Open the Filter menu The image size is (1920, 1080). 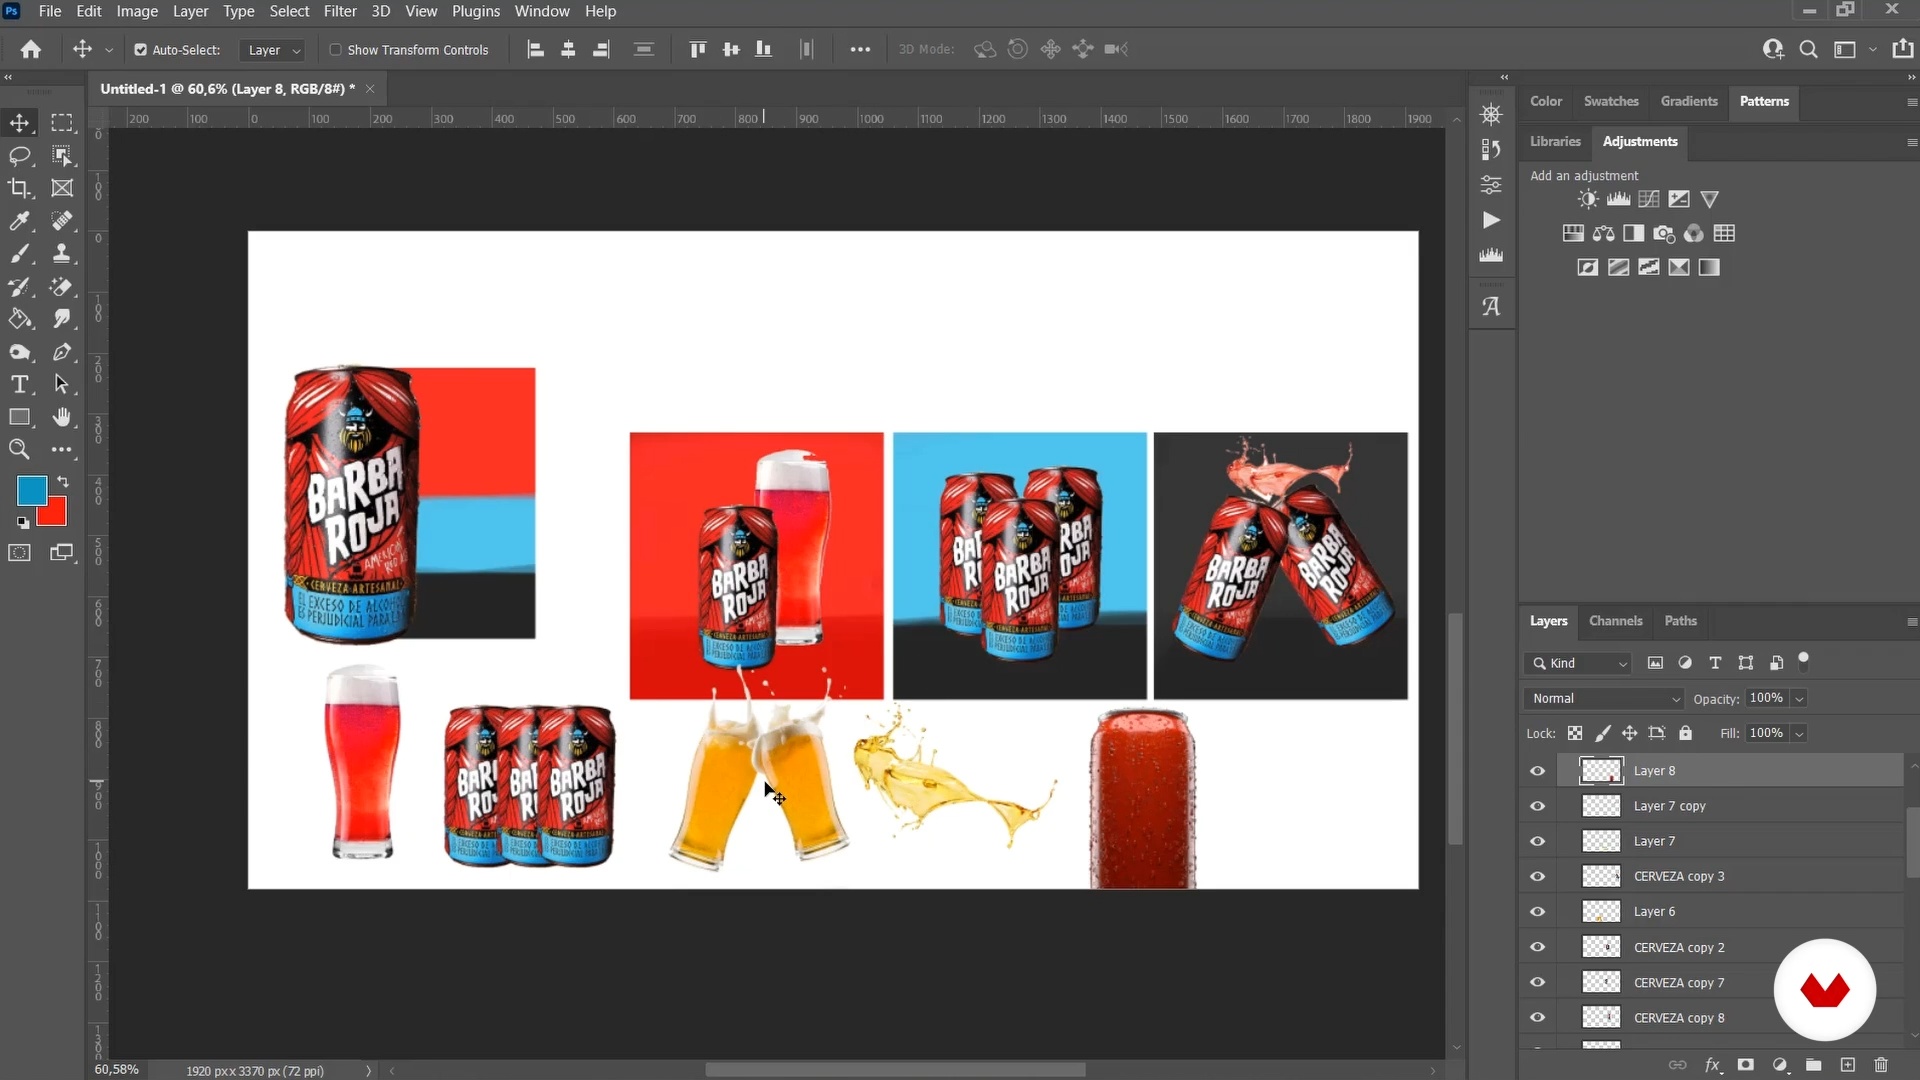[340, 11]
